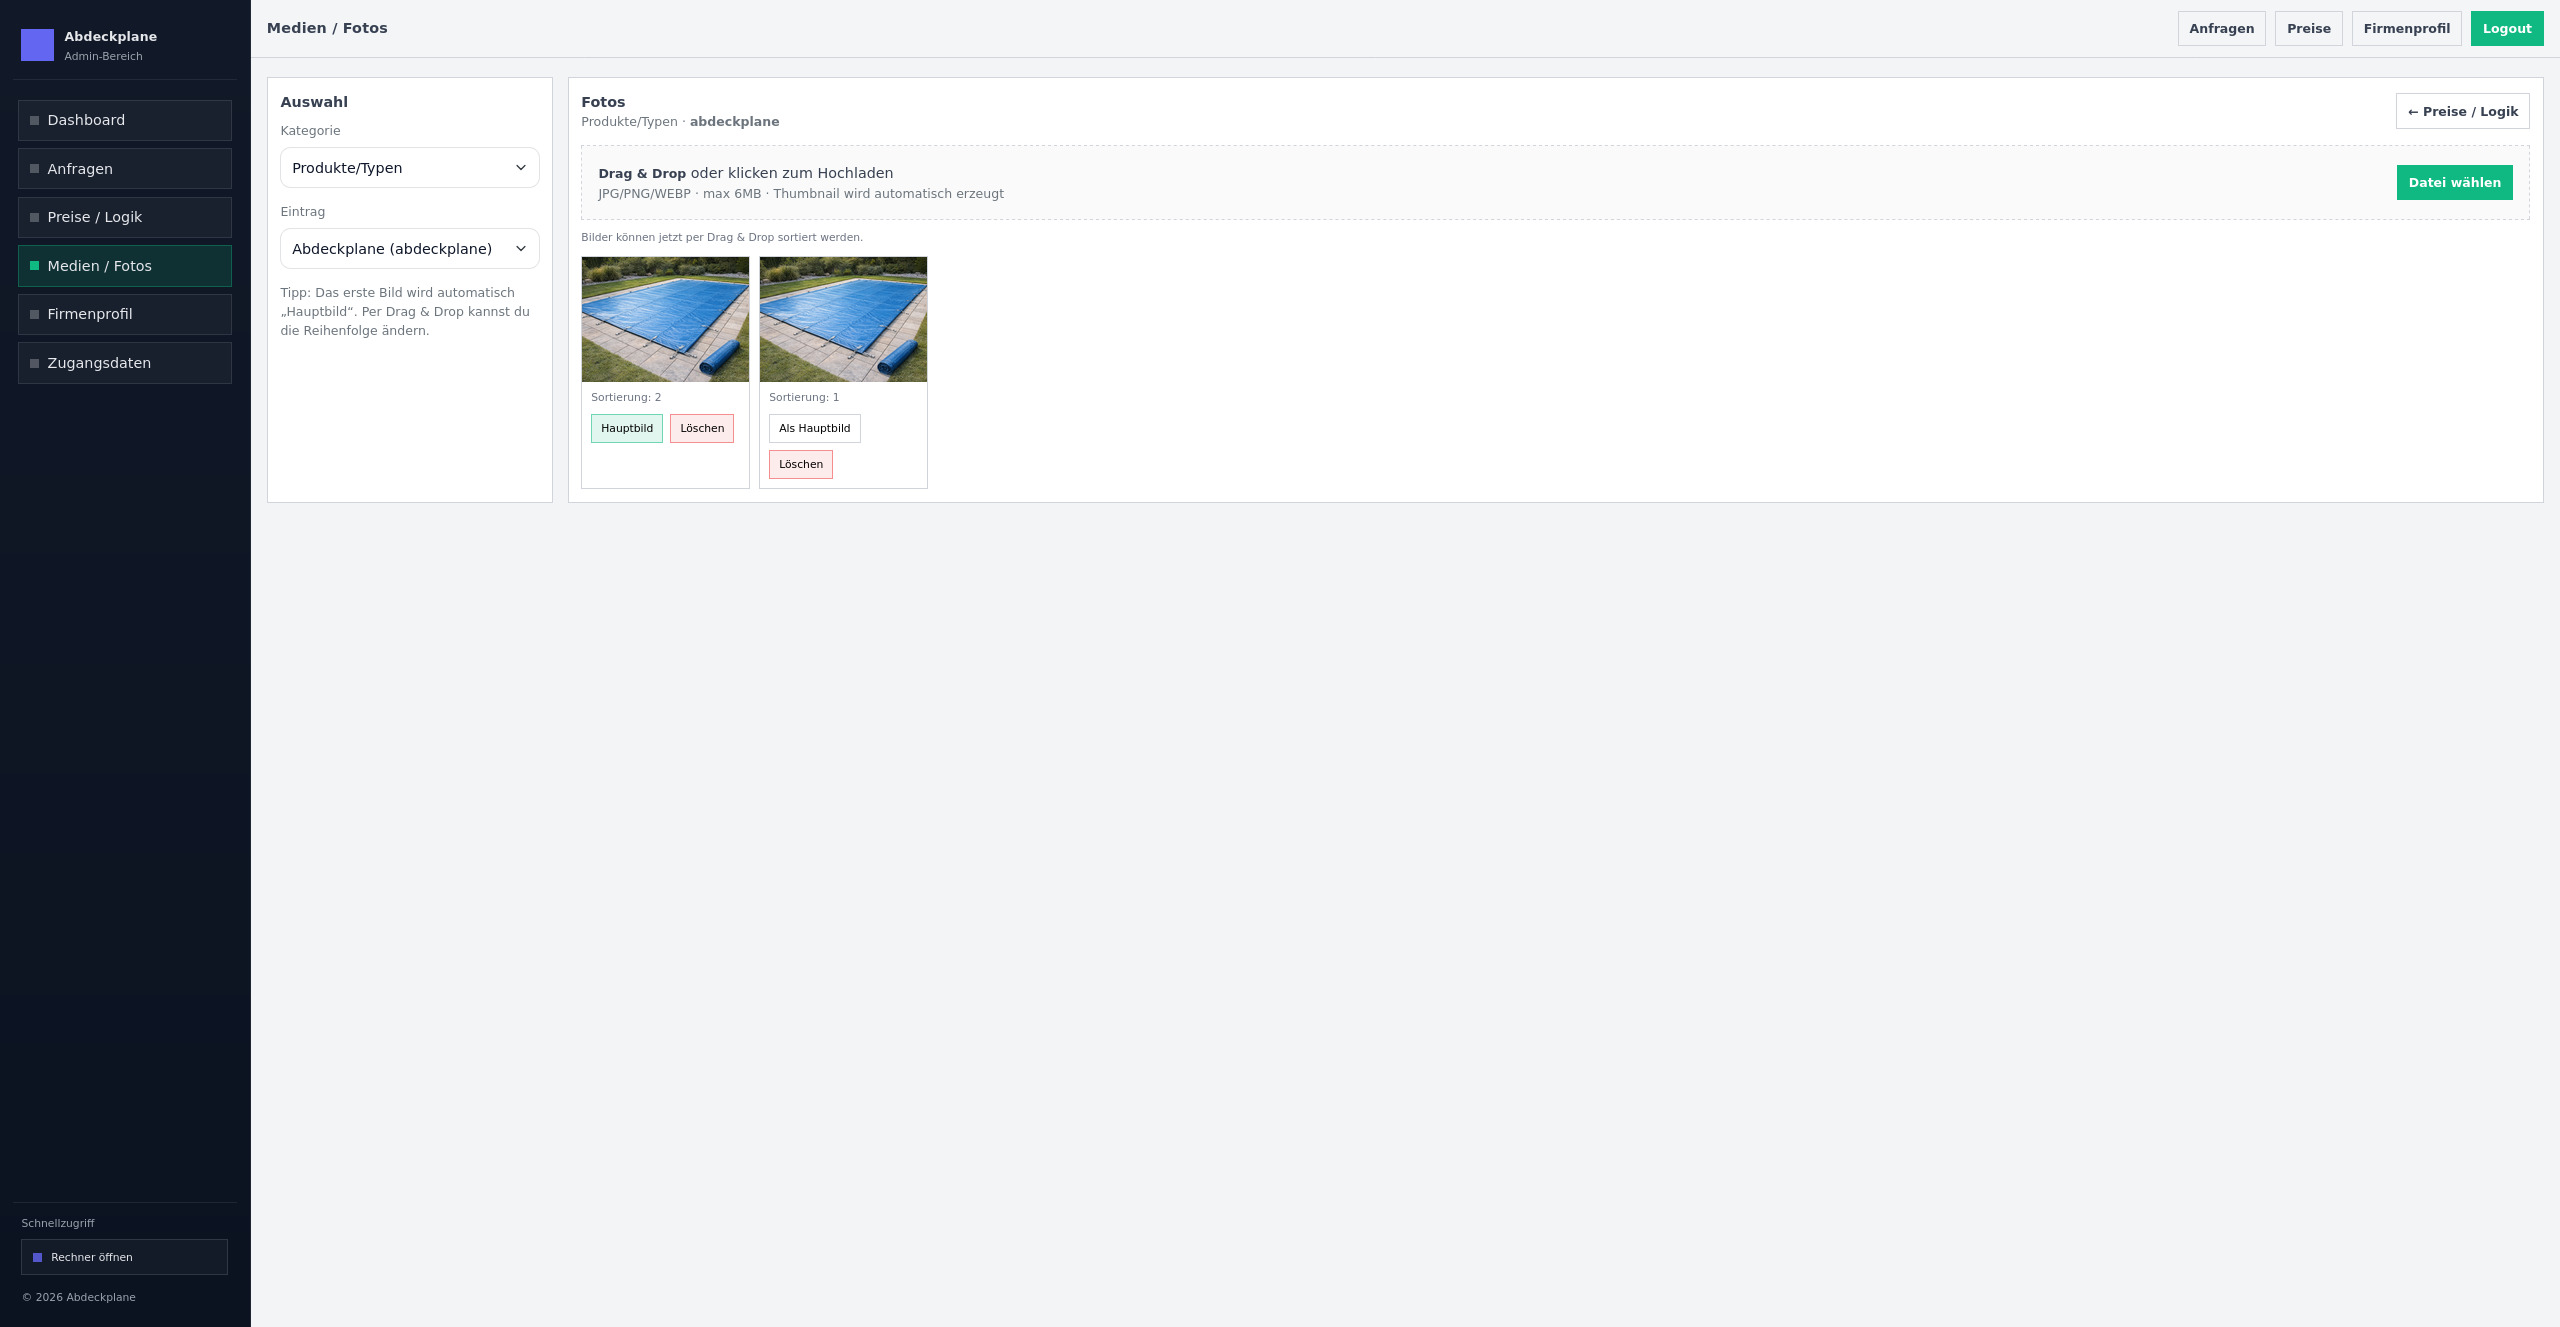Click the Datei wählen upload button

click(2453, 183)
